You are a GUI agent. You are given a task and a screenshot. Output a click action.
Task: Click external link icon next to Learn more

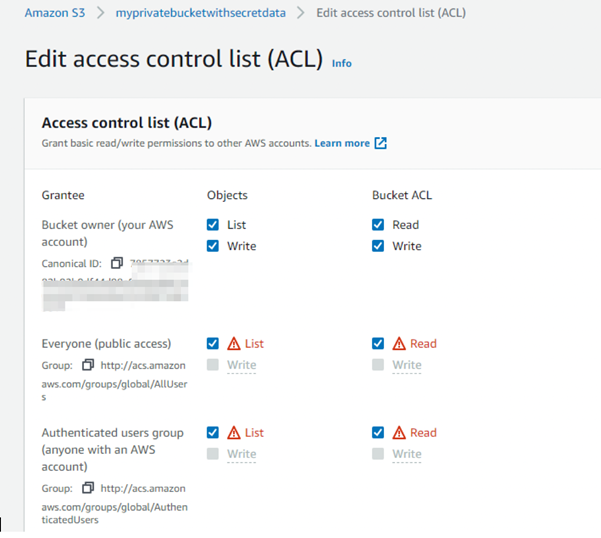coord(380,143)
